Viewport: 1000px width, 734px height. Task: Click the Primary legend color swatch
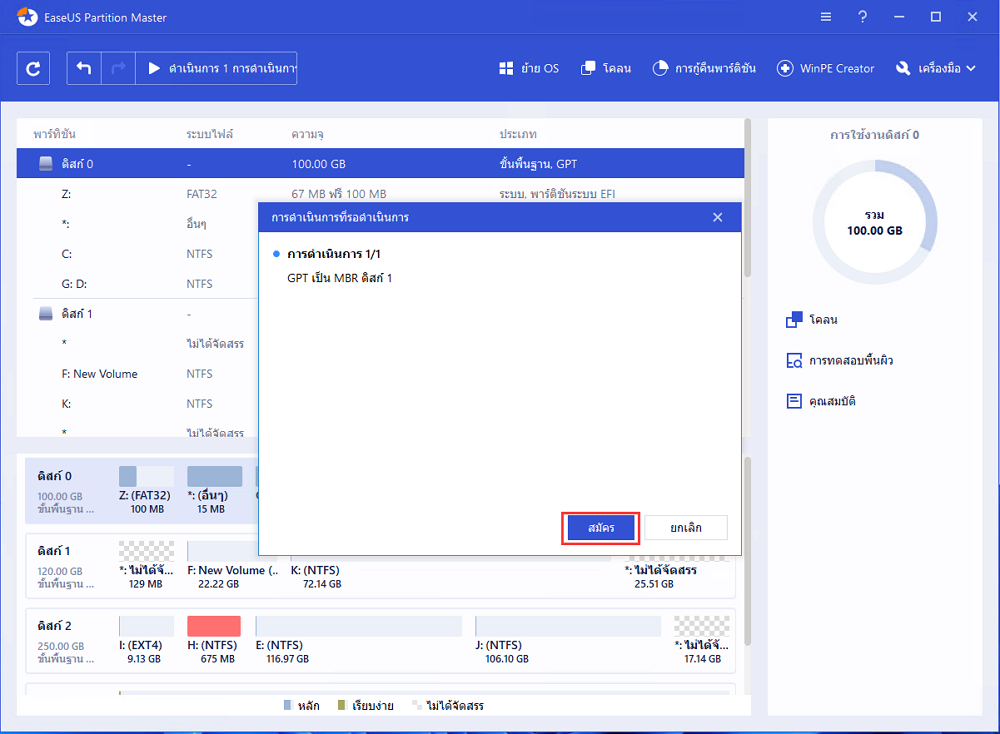pyautogui.click(x=288, y=705)
